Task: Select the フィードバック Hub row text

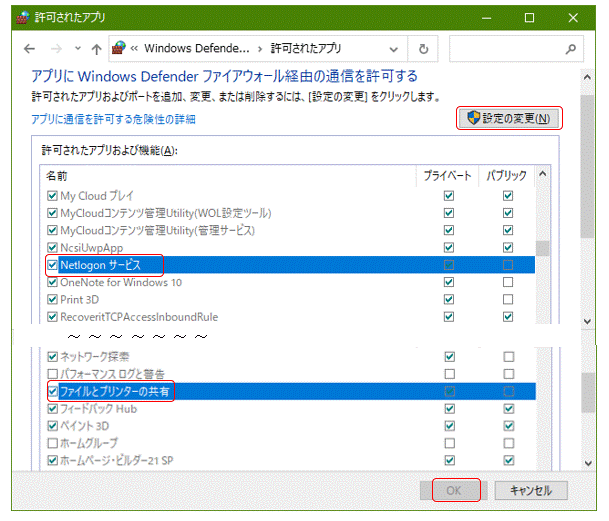Action: 99,409
